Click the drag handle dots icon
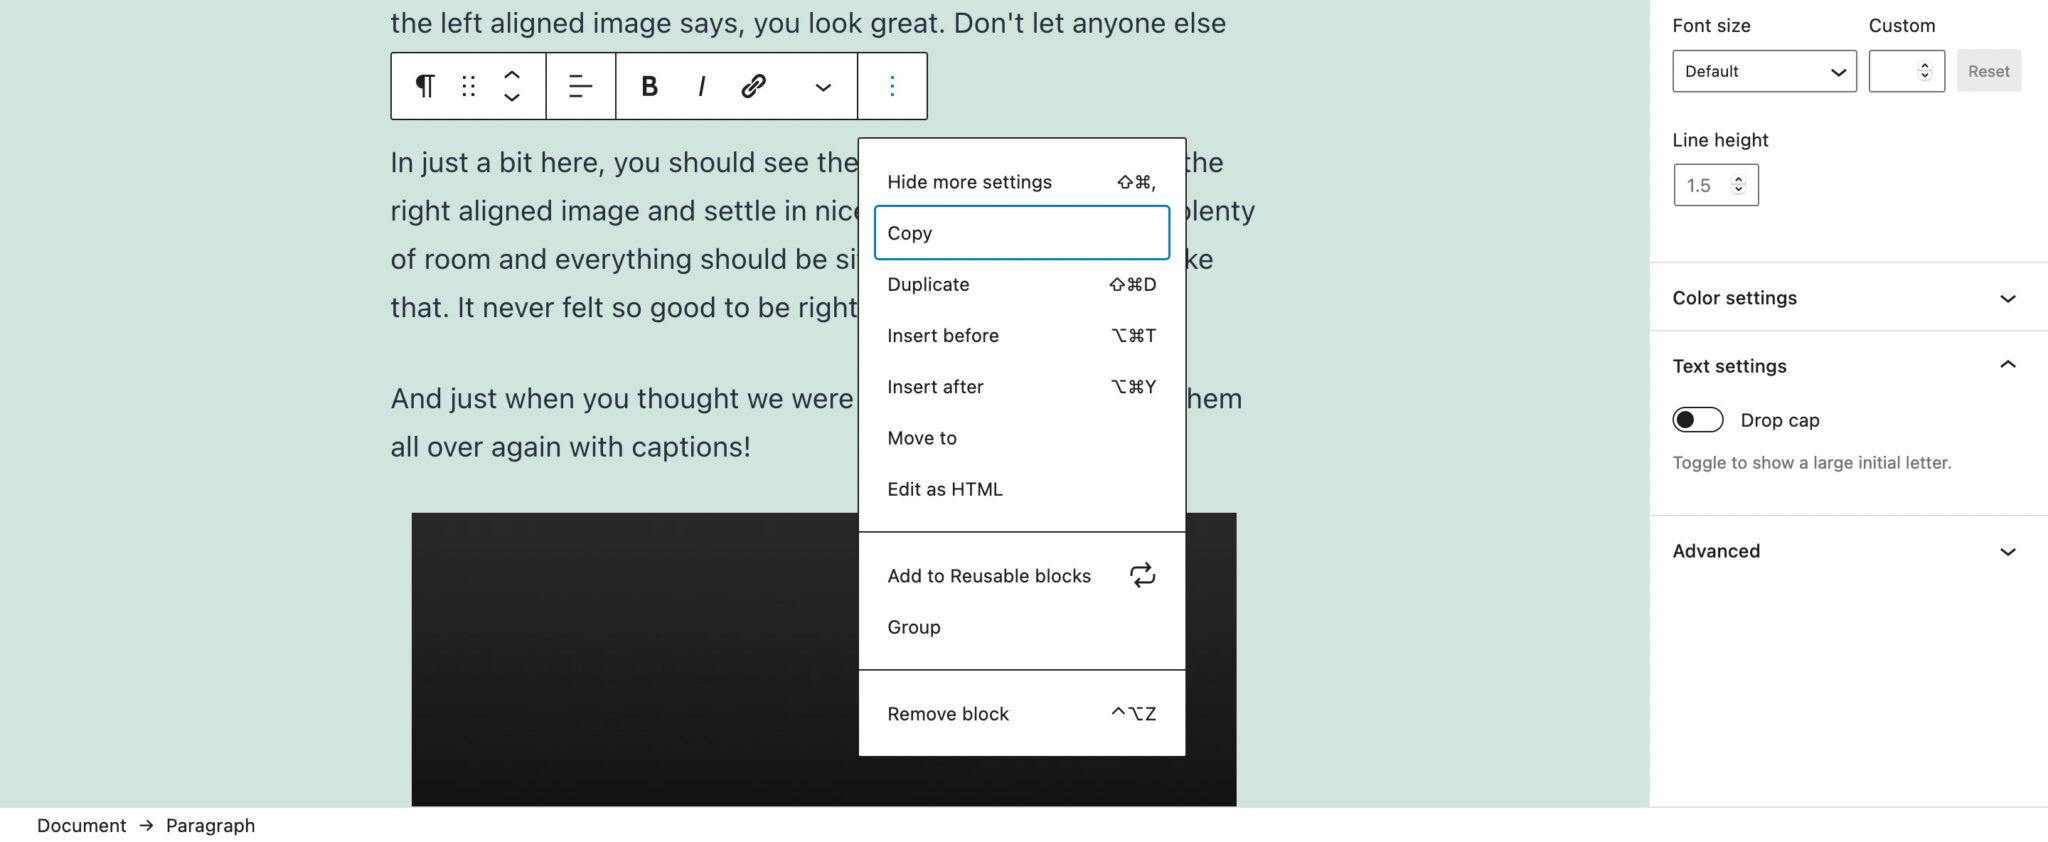The image size is (2048, 842). click(468, 86)
